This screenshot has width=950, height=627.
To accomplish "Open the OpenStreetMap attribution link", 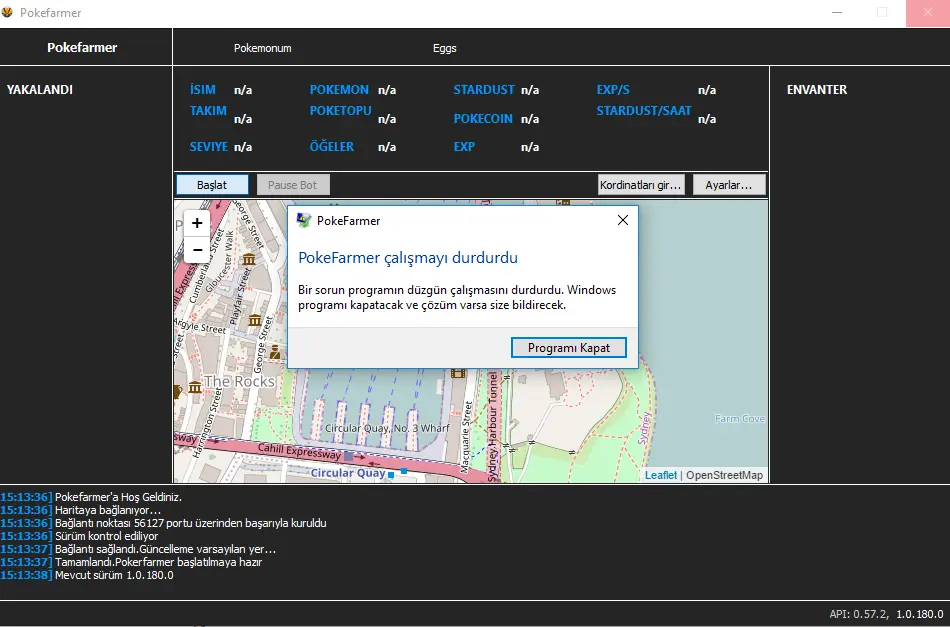I will pyautogui.click(x=724, y=475).
